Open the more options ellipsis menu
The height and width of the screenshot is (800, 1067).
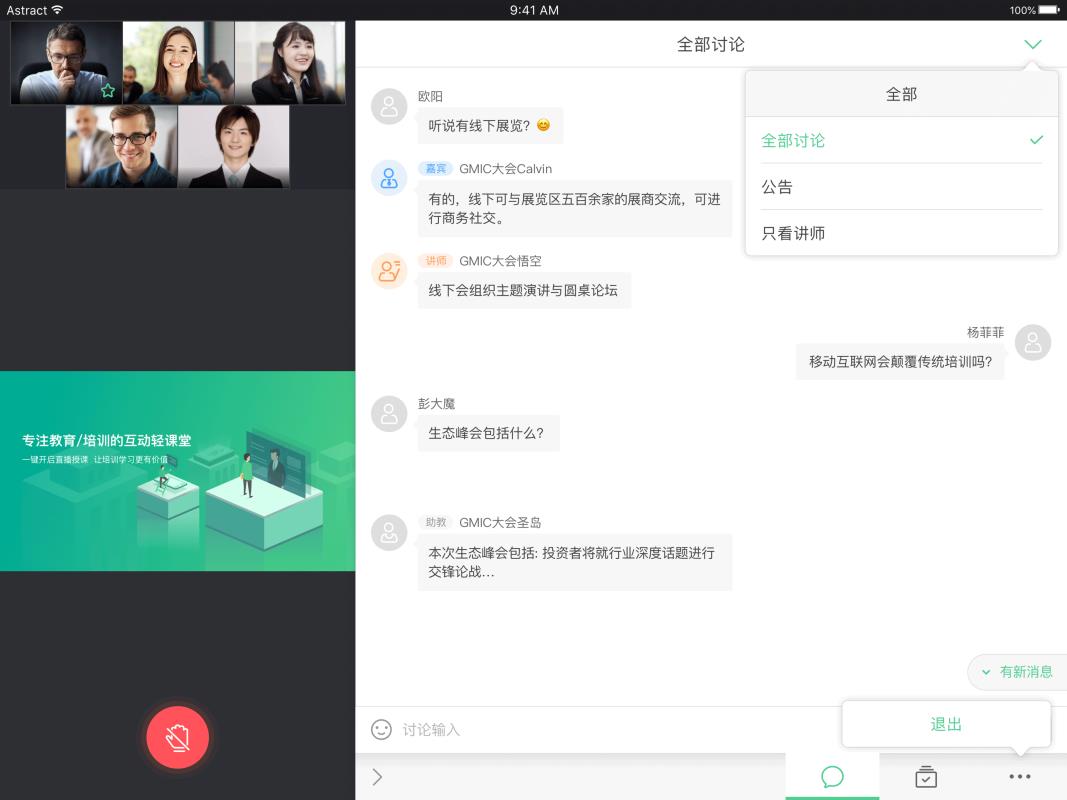1018,776
